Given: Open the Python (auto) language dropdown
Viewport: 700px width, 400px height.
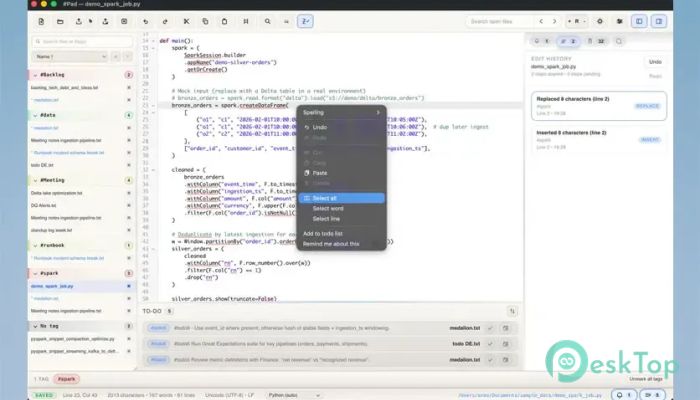Looking at the screenshot, I should 294,396.
